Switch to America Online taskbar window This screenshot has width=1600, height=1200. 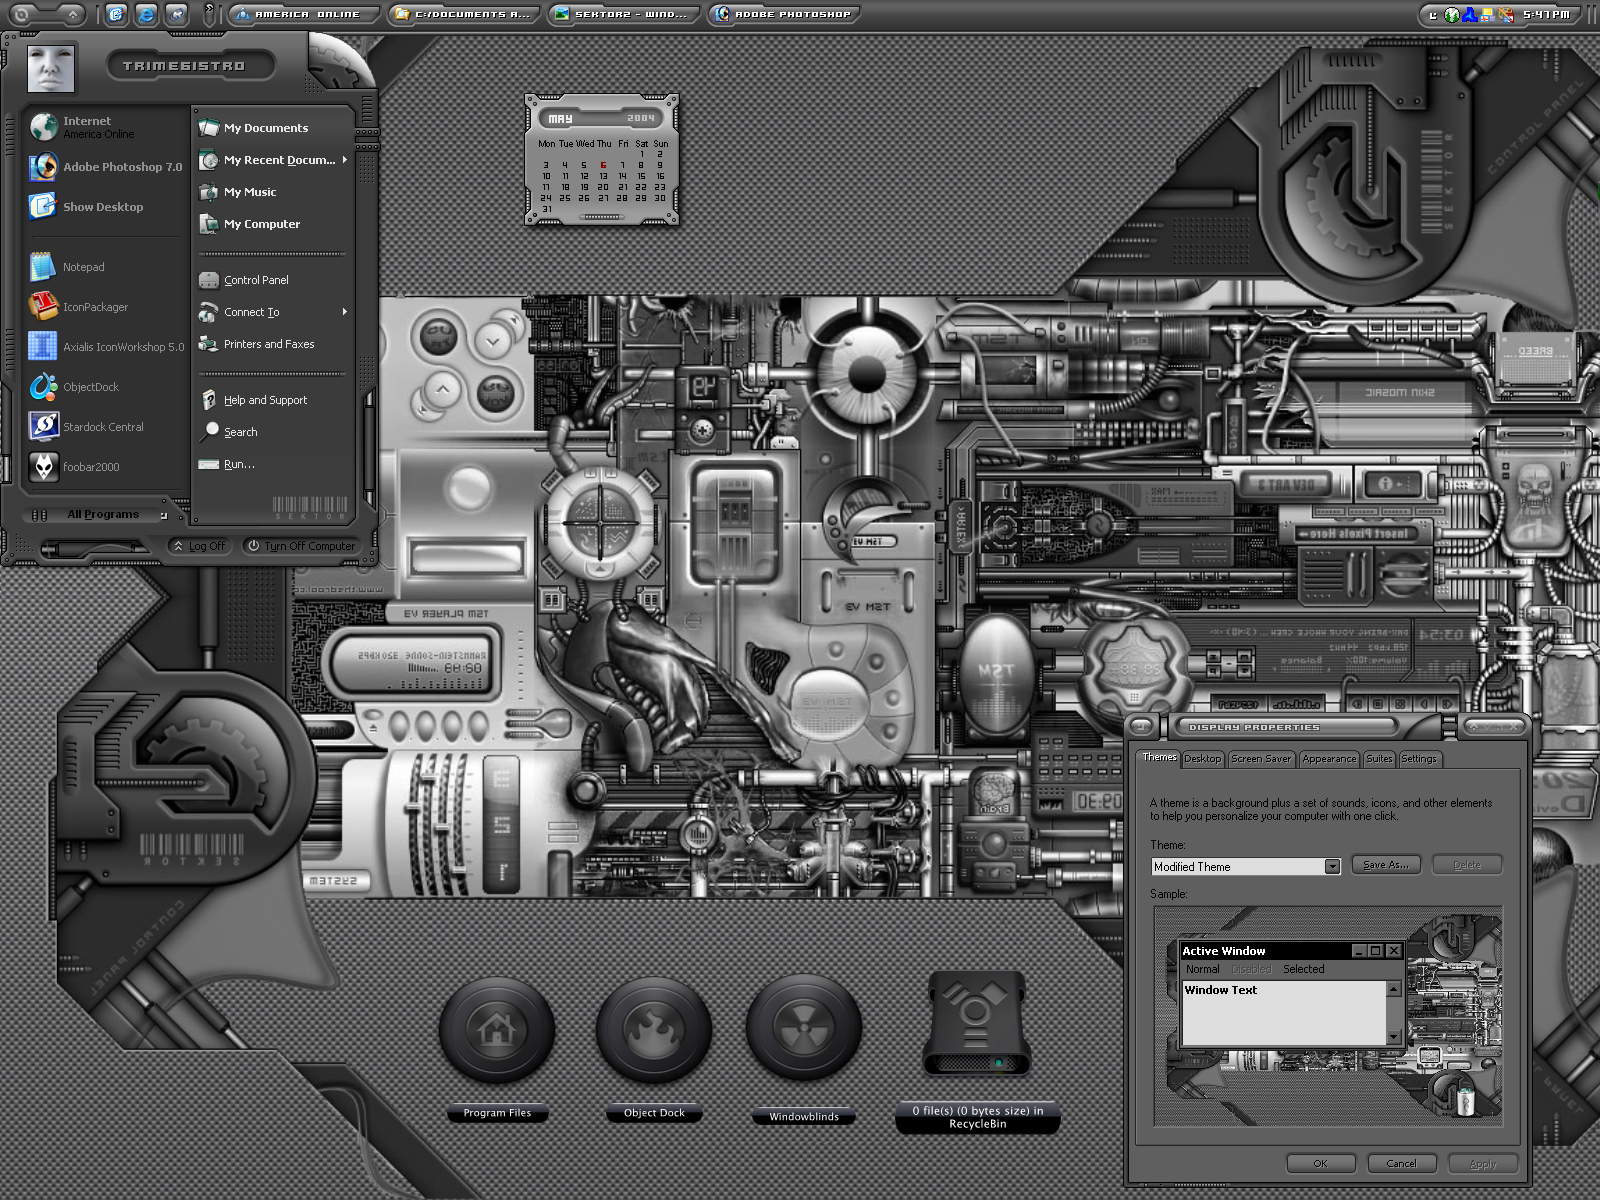click(x=304, y=14)
